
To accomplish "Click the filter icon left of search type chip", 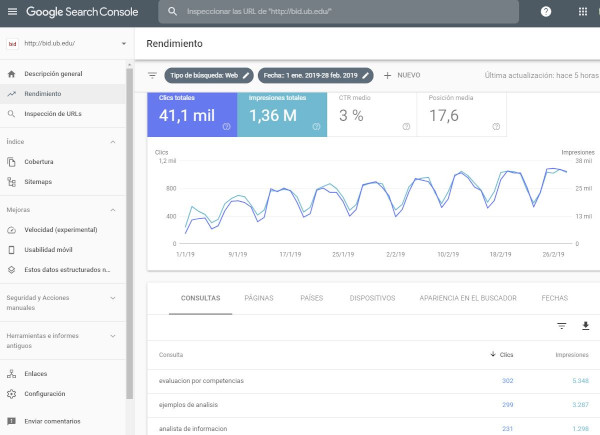I will [x=152, y=75].
